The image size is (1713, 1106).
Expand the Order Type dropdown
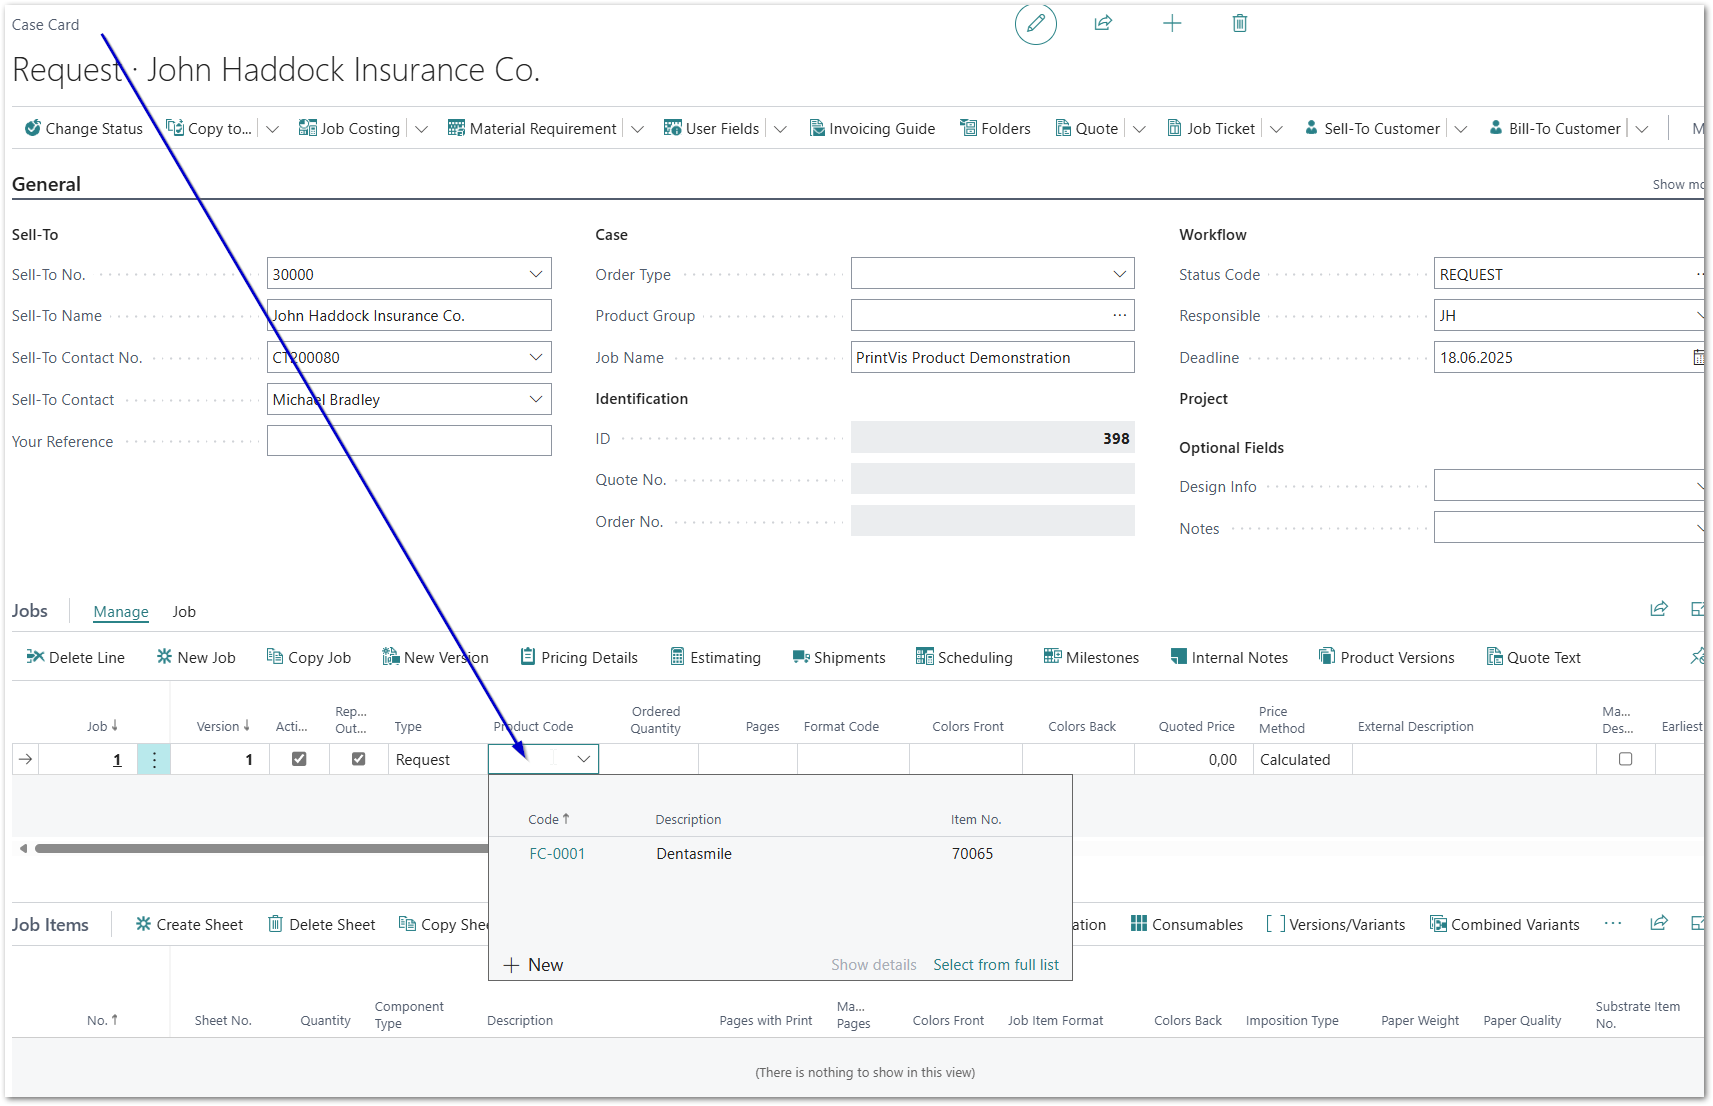point(1119,275)
